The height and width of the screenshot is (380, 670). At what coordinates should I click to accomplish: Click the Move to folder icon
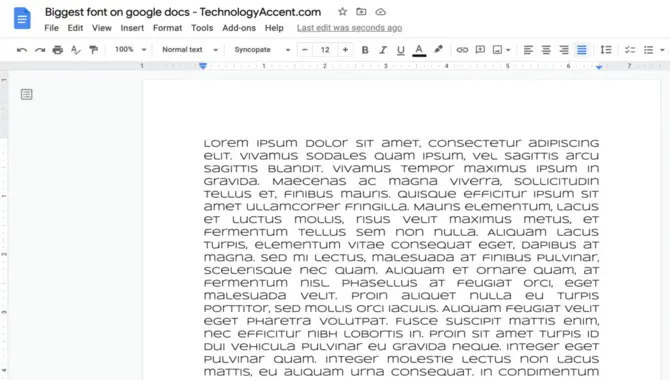[x=361, y=12]
